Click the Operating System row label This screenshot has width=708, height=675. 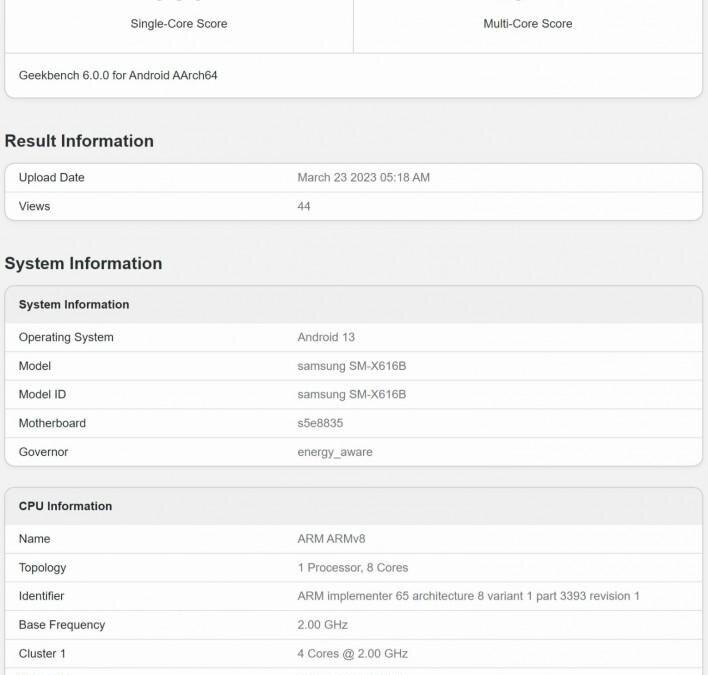pyautogui.click(x=66, y=337)
